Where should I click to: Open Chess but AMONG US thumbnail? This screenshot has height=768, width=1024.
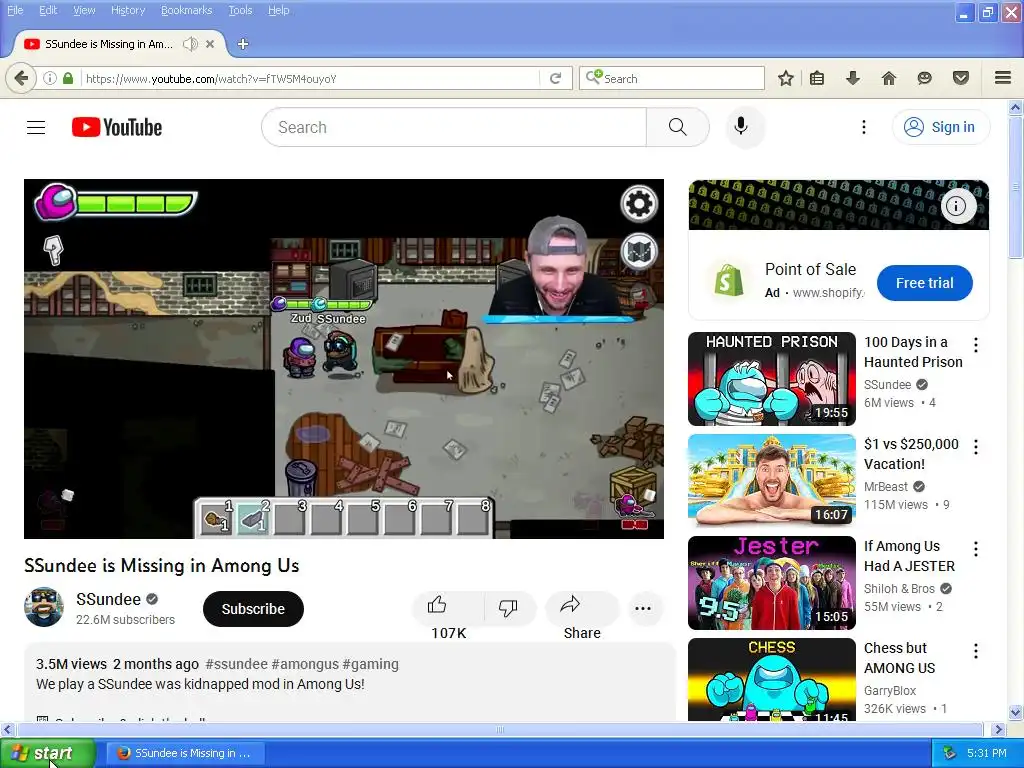coord(771,679)
